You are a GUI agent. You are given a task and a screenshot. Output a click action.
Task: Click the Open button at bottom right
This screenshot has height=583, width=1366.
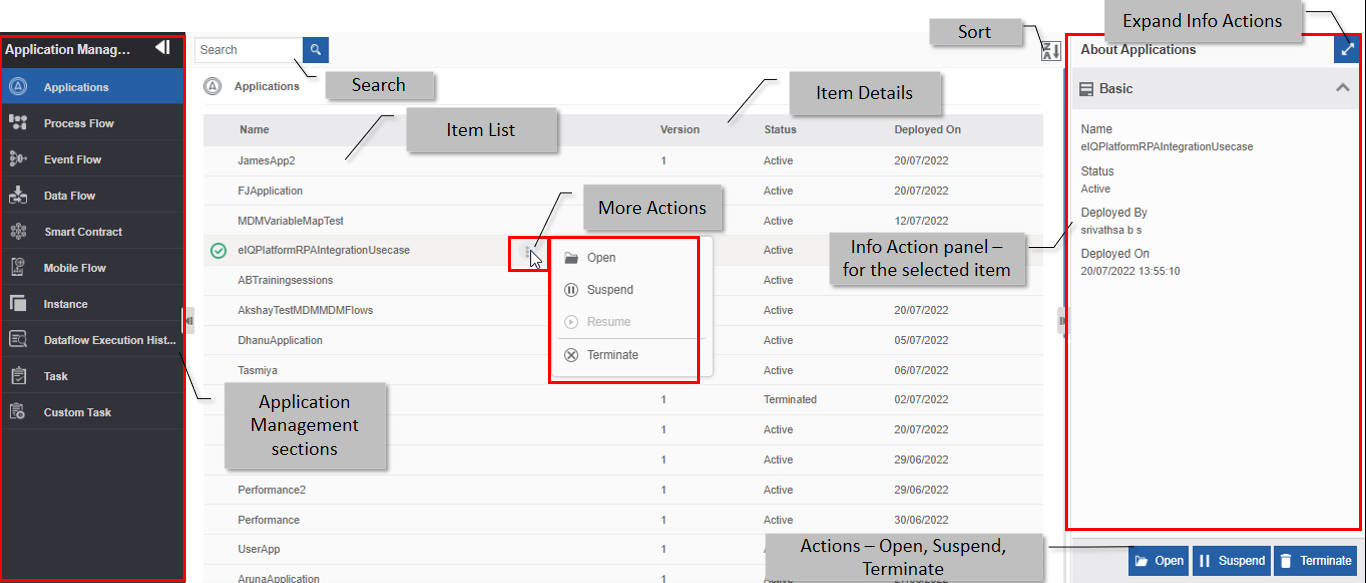click(x=1159, y=561)
